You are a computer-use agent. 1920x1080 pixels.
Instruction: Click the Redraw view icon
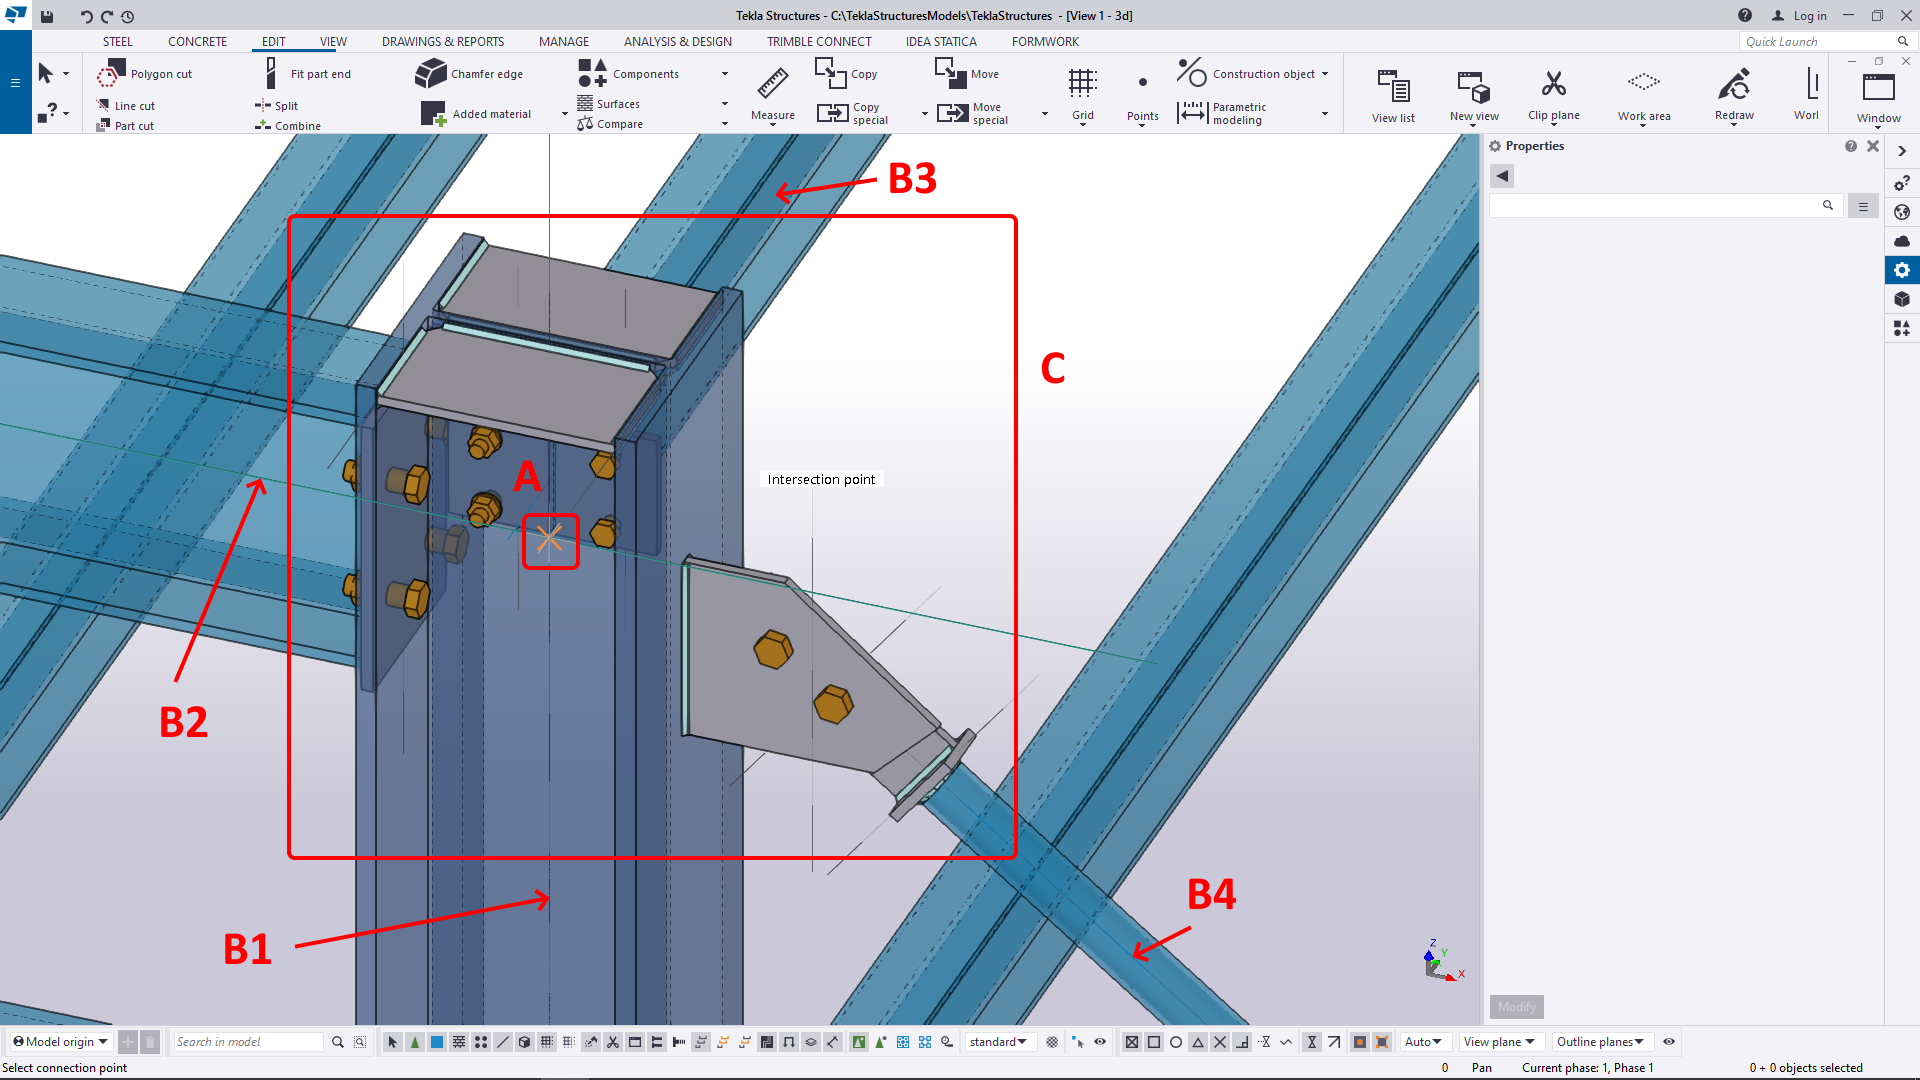(x=1733, y=84)
